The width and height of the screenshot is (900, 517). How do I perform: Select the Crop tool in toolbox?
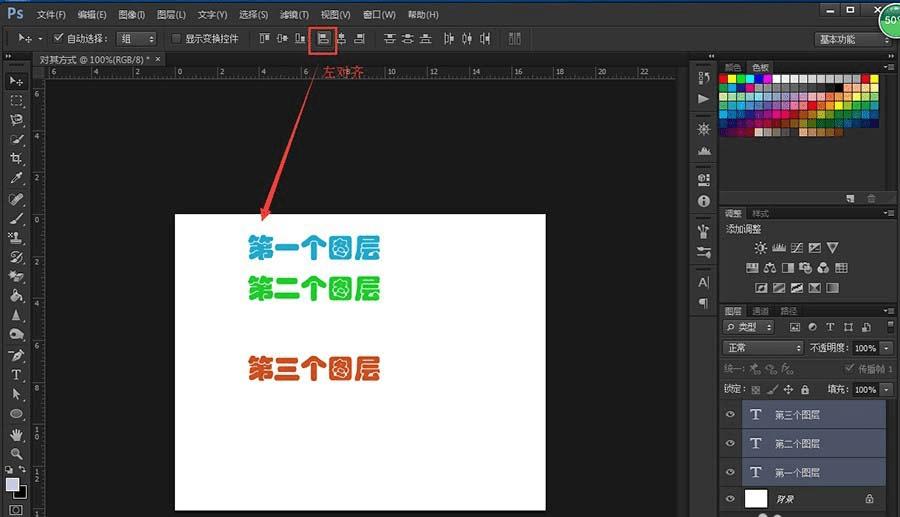(x=17, y=158)
